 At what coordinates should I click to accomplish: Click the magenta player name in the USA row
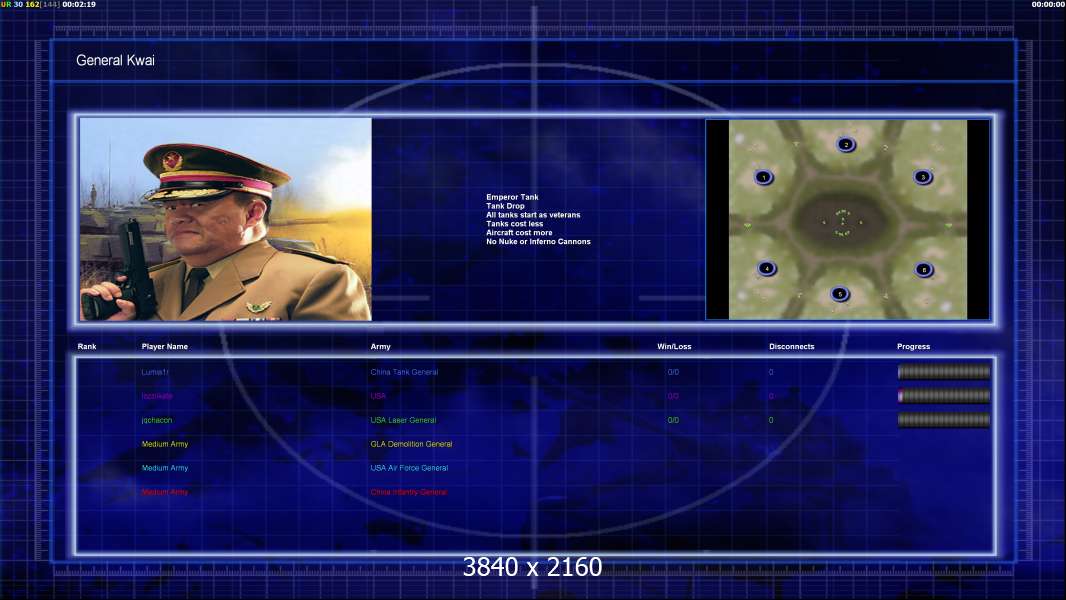click(157, 396)
